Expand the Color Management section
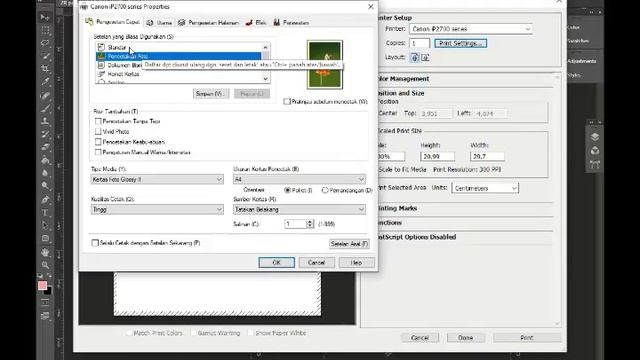 (403, 79)
